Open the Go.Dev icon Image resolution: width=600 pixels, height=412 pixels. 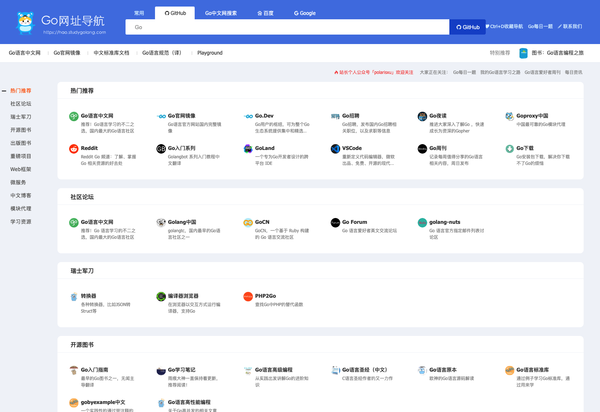tap(248, 116)
